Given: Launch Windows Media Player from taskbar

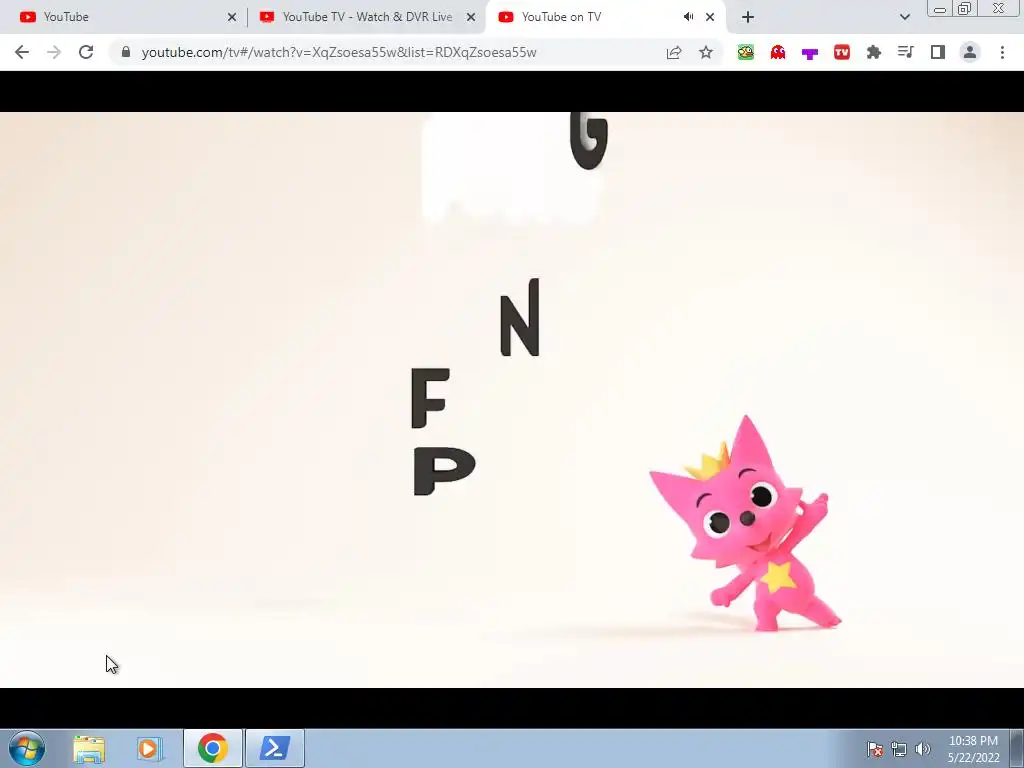Looking at the screenshot, I should tap(149, 748).
